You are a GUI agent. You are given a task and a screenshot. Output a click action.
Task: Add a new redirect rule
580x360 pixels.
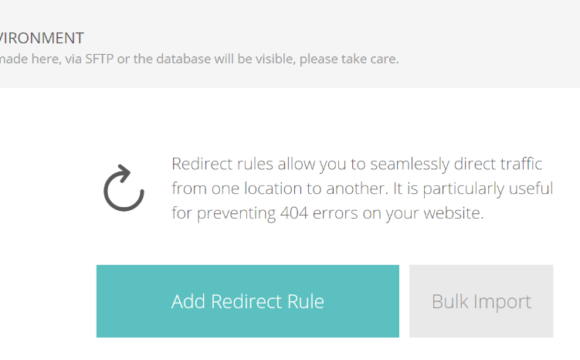coord(247,301)
